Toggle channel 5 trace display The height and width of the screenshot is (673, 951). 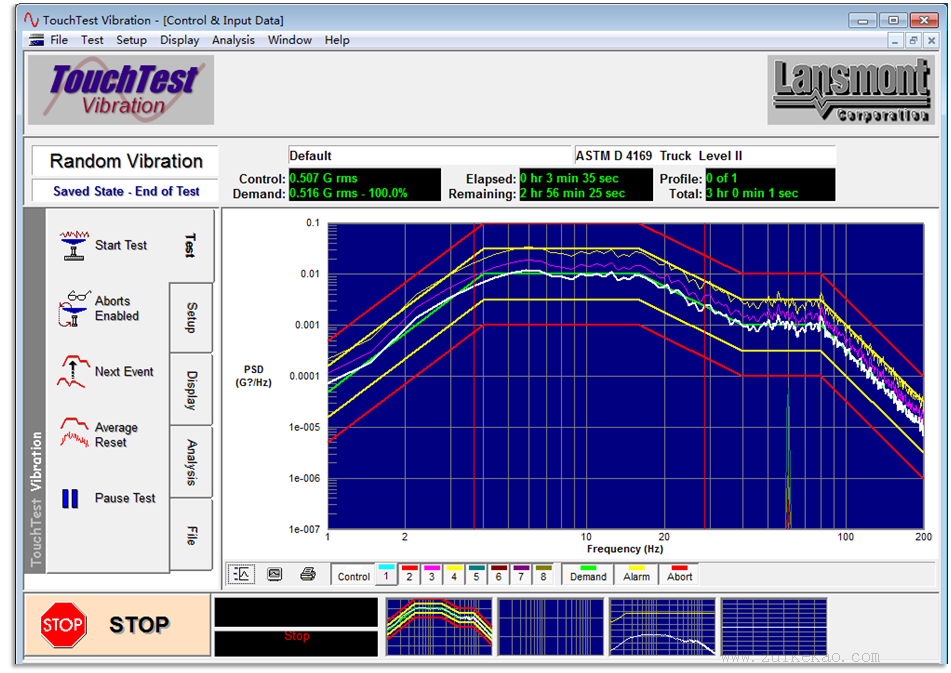pyautogui.click(x=476, y=574)
